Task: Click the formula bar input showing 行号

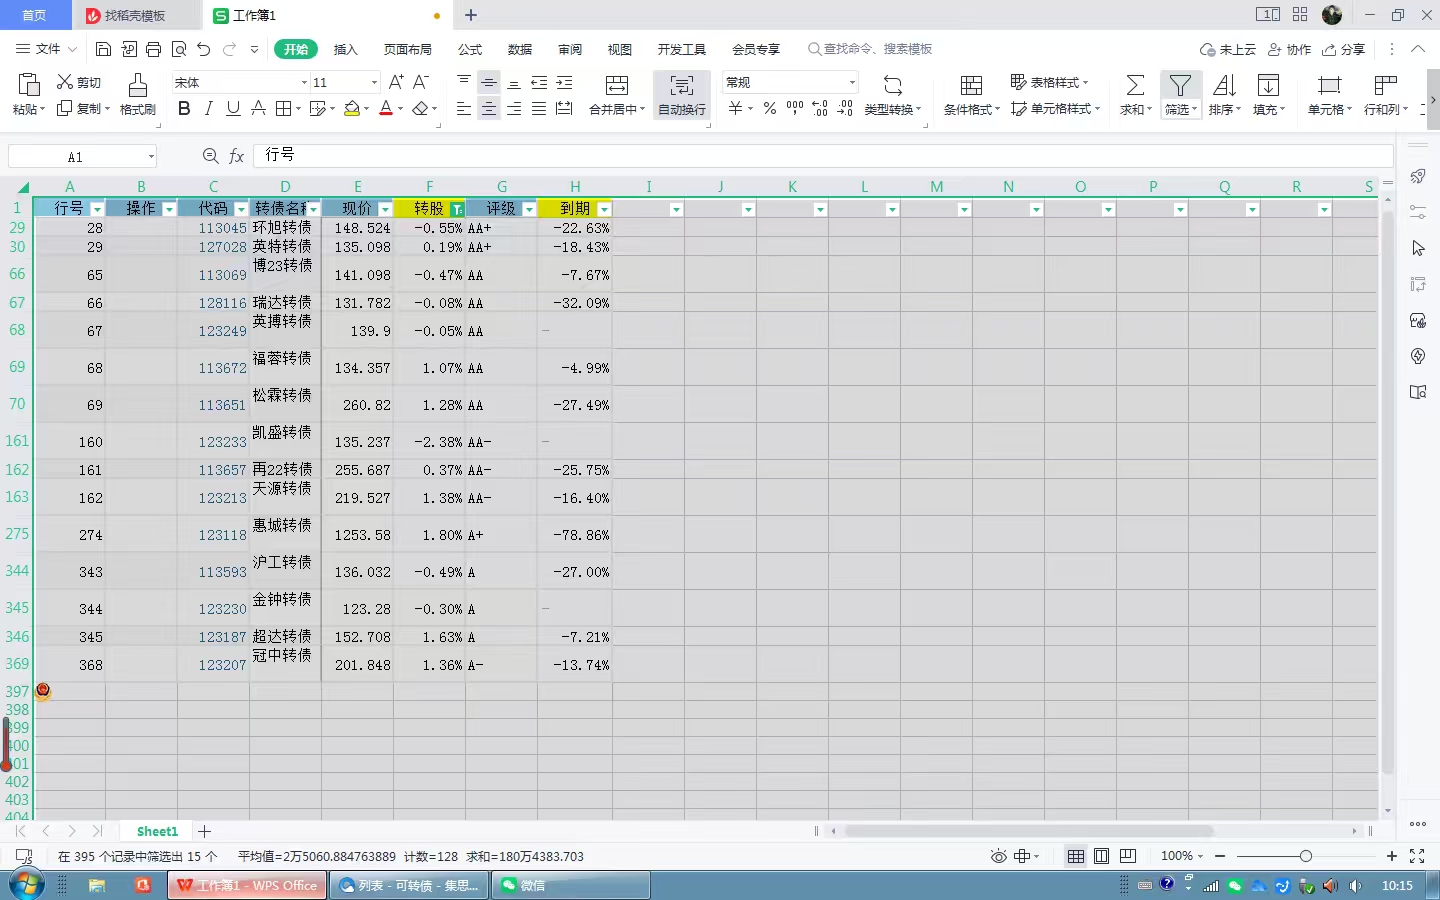Action: point(820,155)
